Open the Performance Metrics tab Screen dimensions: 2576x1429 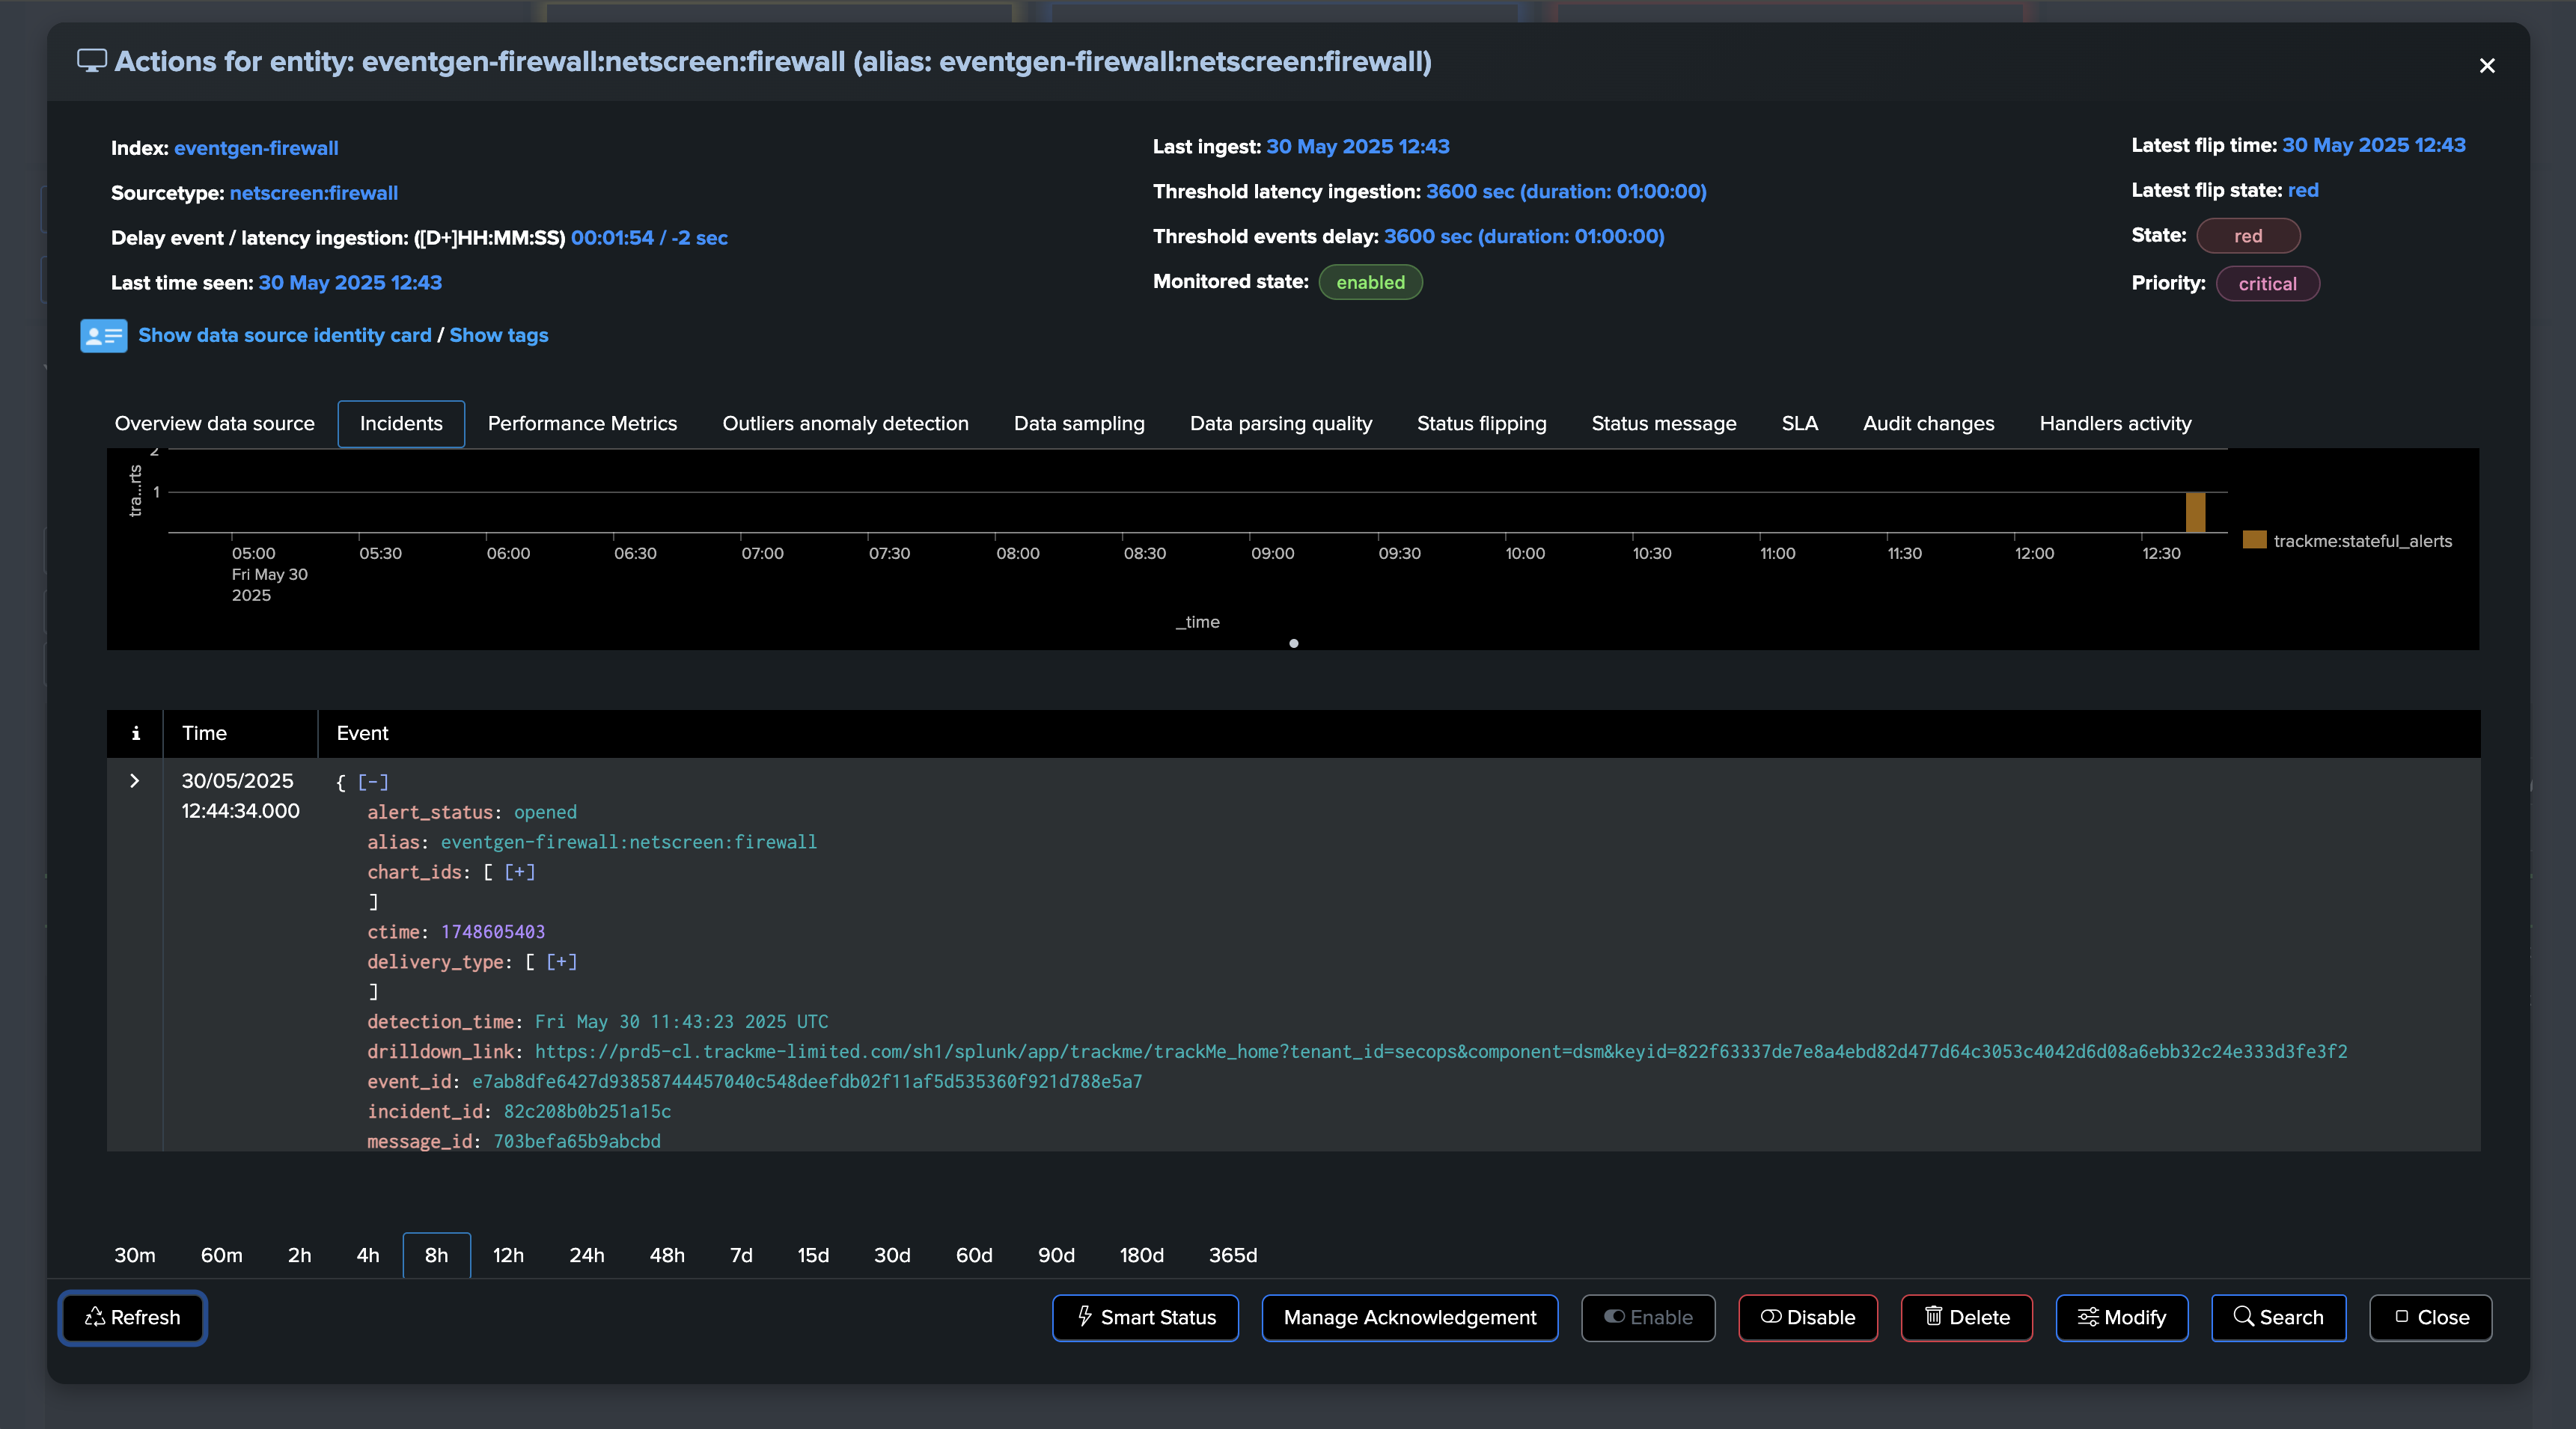coord(582,423)
